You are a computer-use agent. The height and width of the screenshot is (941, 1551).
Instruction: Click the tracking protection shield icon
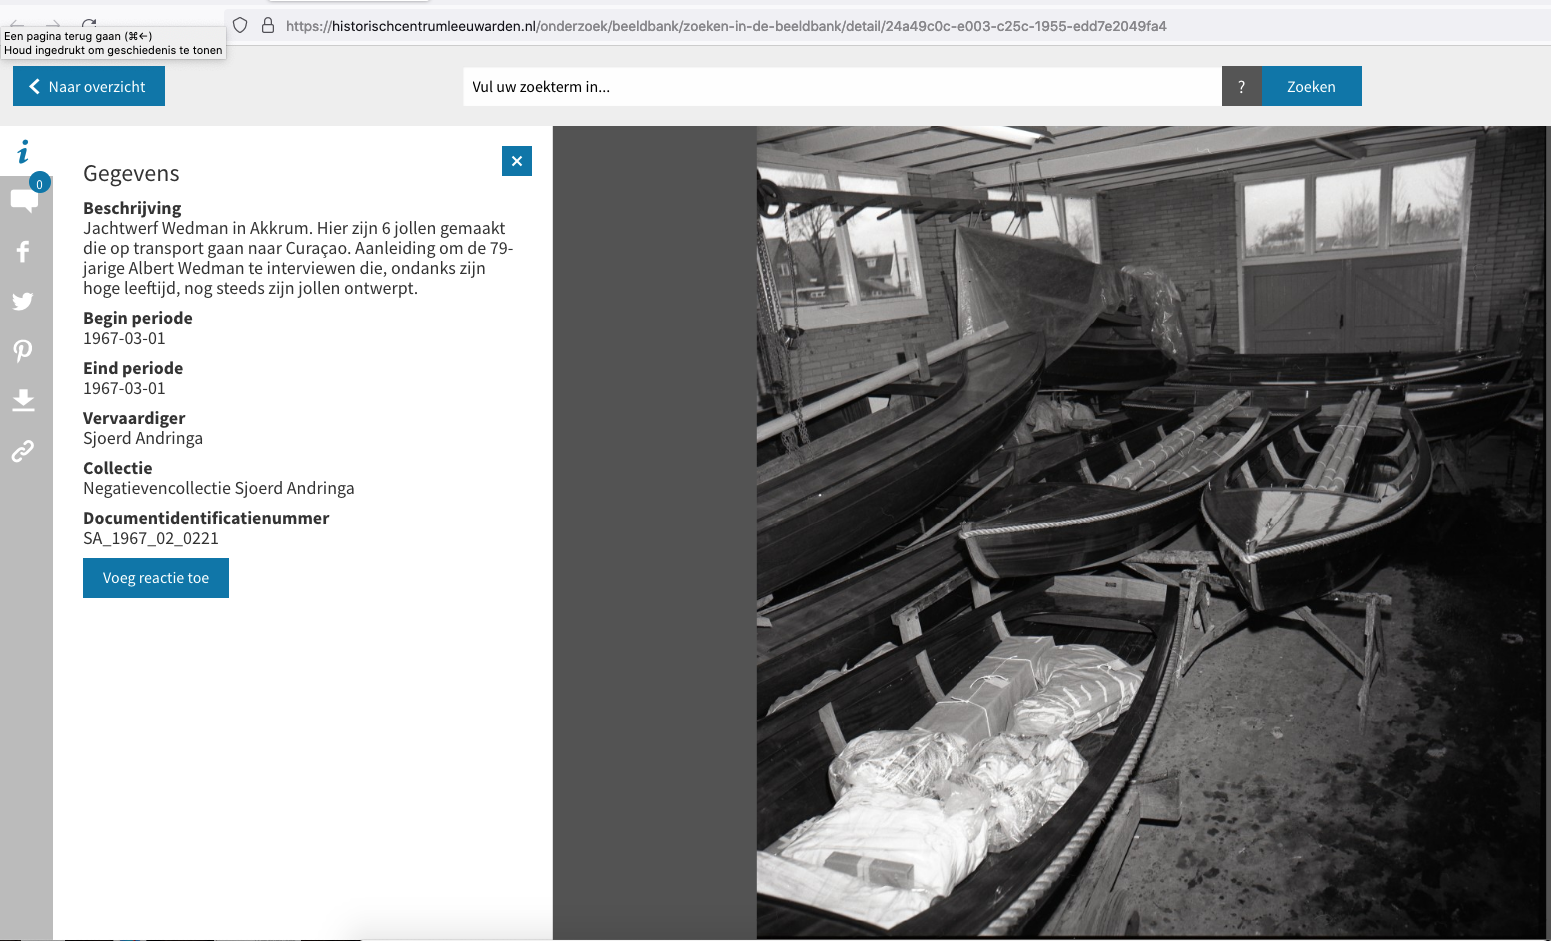click(x=240, y=26)
